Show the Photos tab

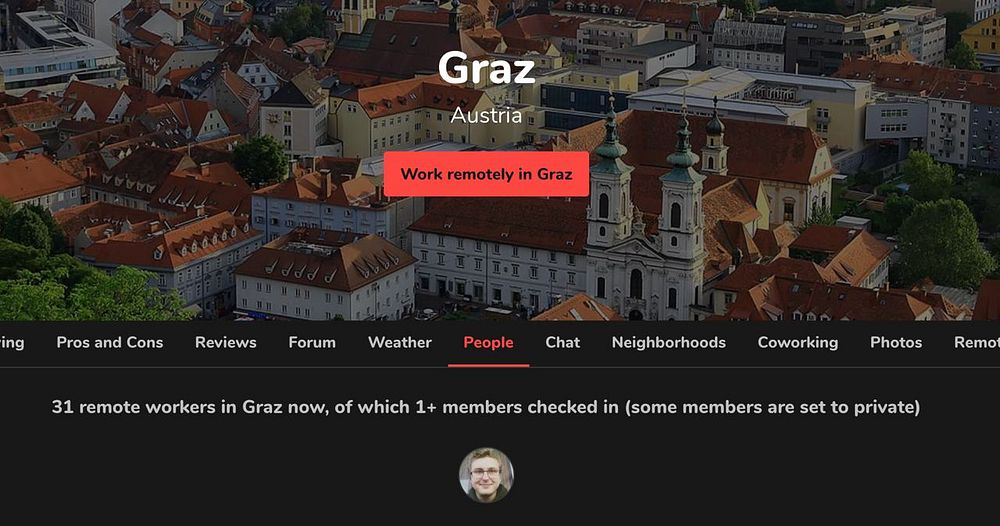[x=896, y=342]
